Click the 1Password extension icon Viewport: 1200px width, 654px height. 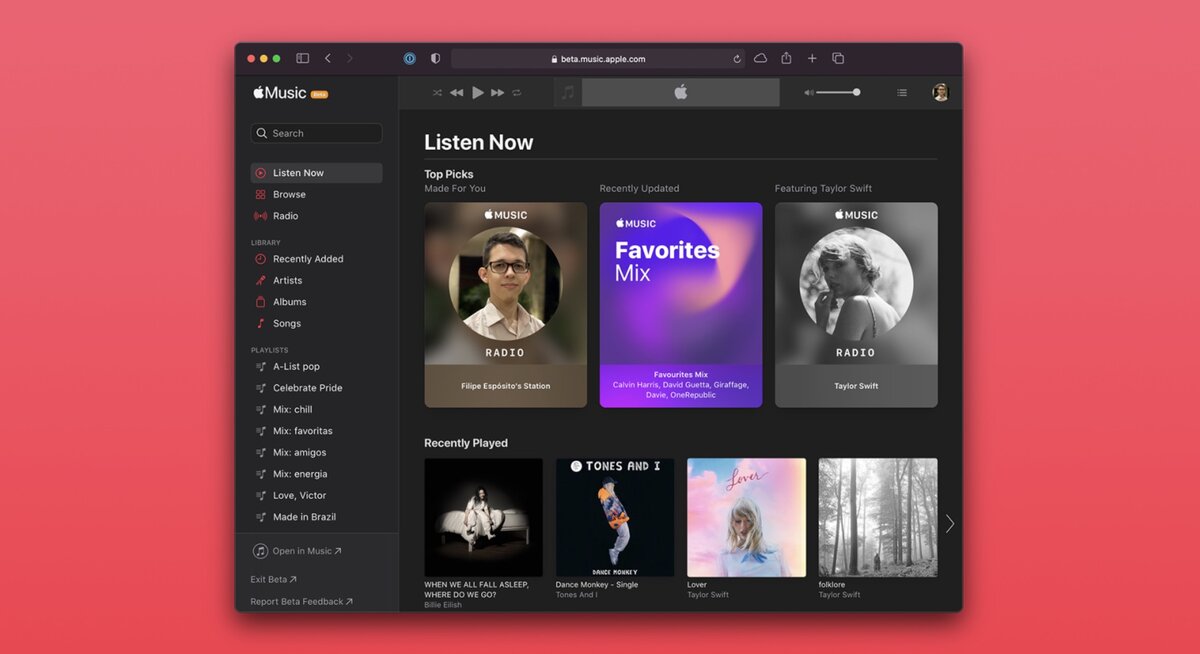click(x=409, y=58)
